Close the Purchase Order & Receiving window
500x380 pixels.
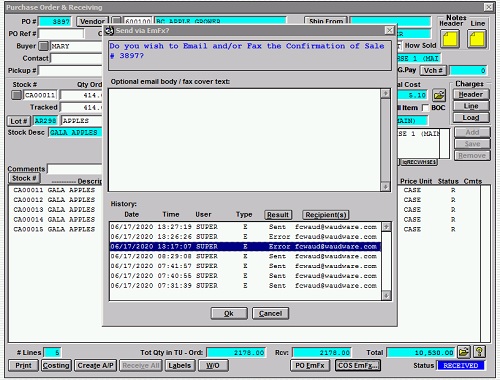(x=488, y=7)
